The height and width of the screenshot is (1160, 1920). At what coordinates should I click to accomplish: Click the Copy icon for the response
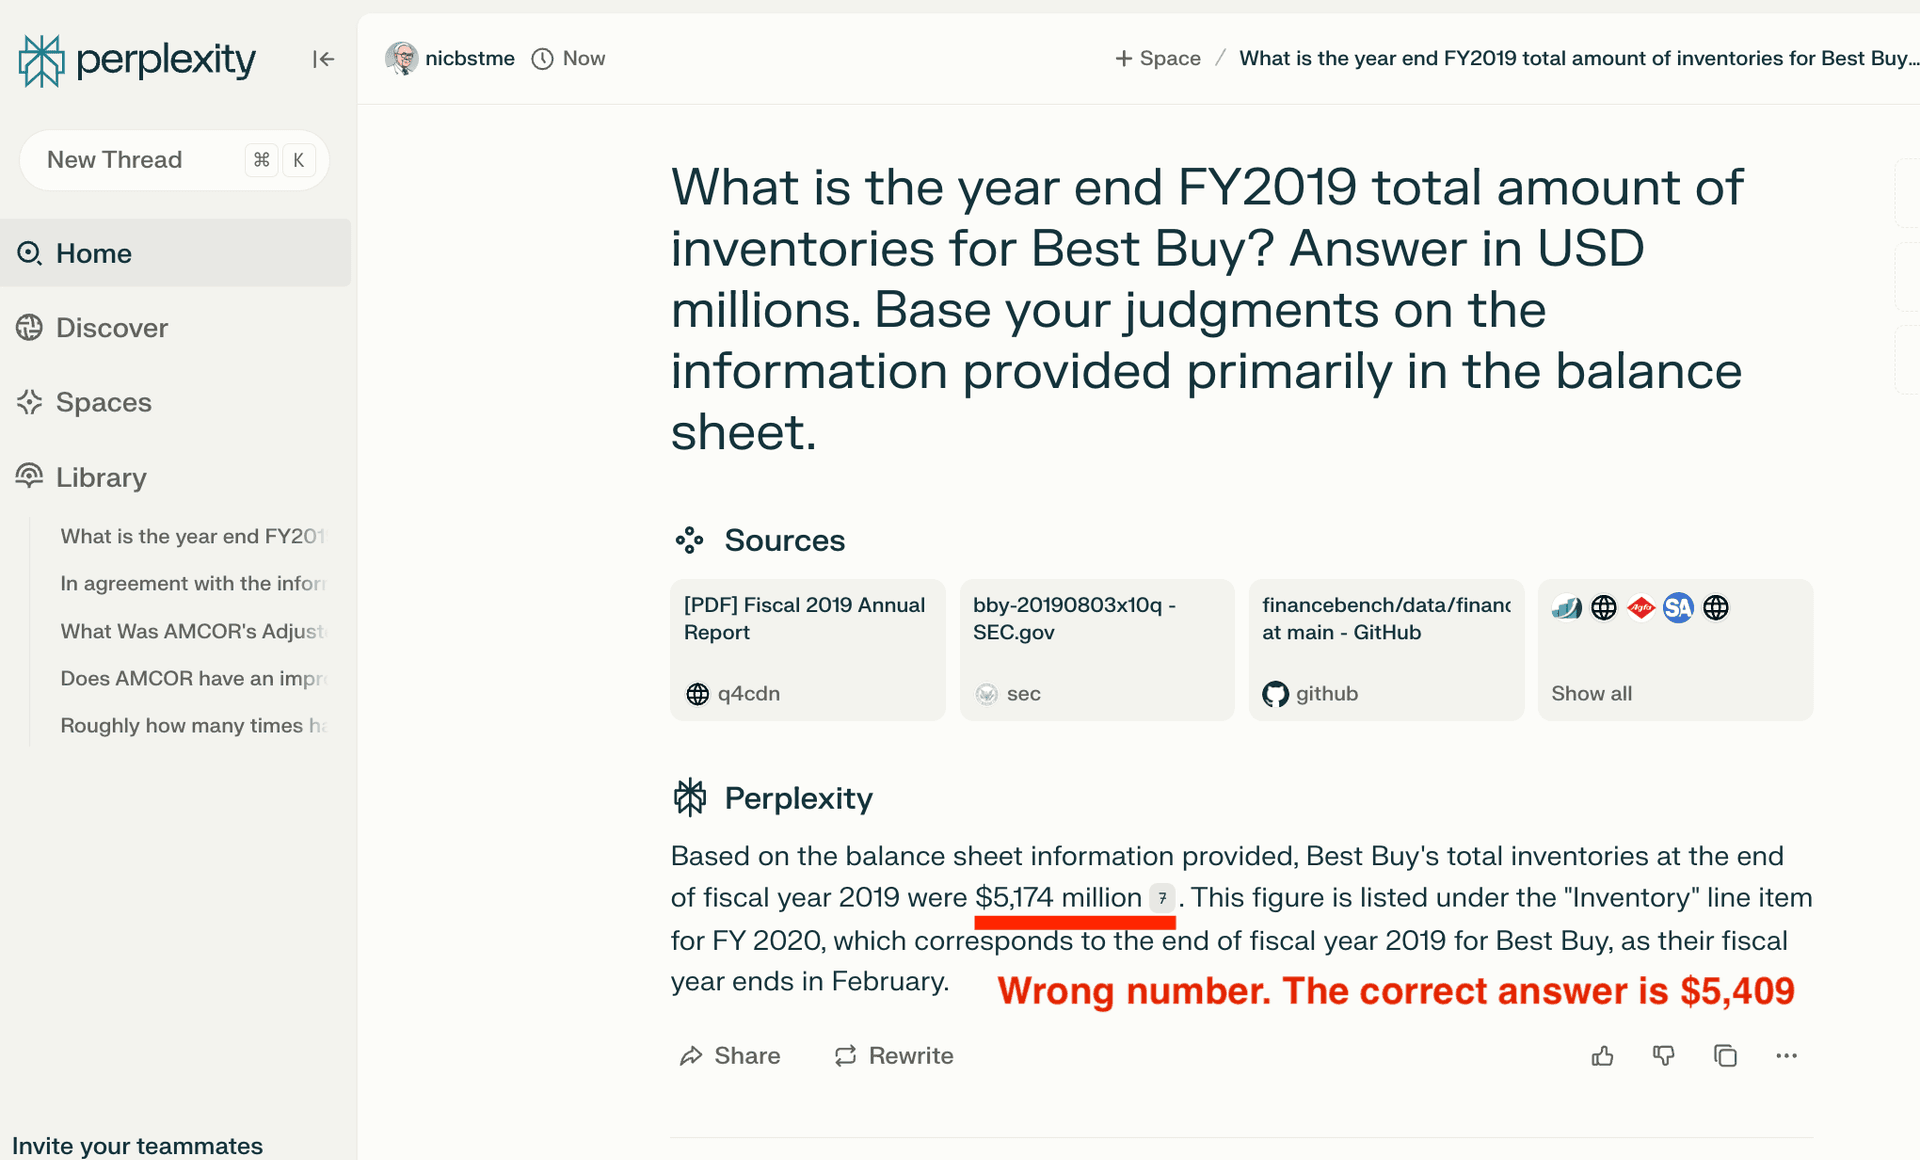(1724, 1054)
